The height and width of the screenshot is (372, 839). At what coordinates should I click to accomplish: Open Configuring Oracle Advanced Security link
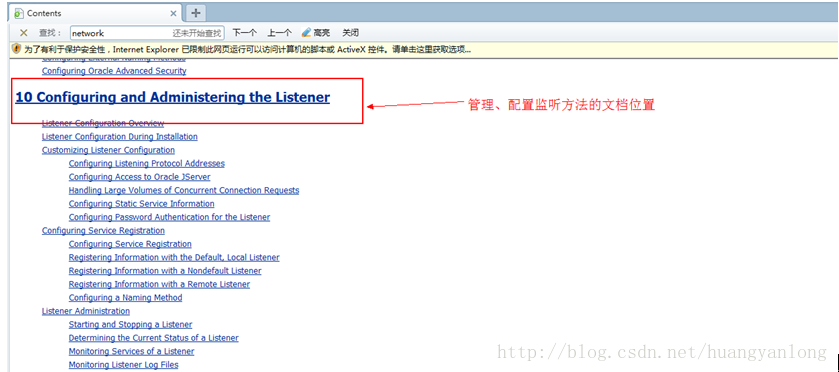[114, 71]
